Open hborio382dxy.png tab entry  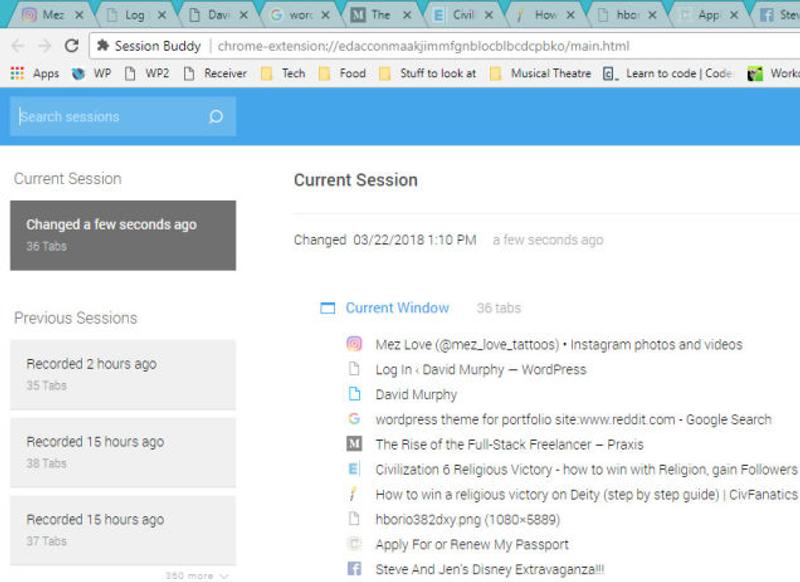pyautogui.click(x=468, y=519)
